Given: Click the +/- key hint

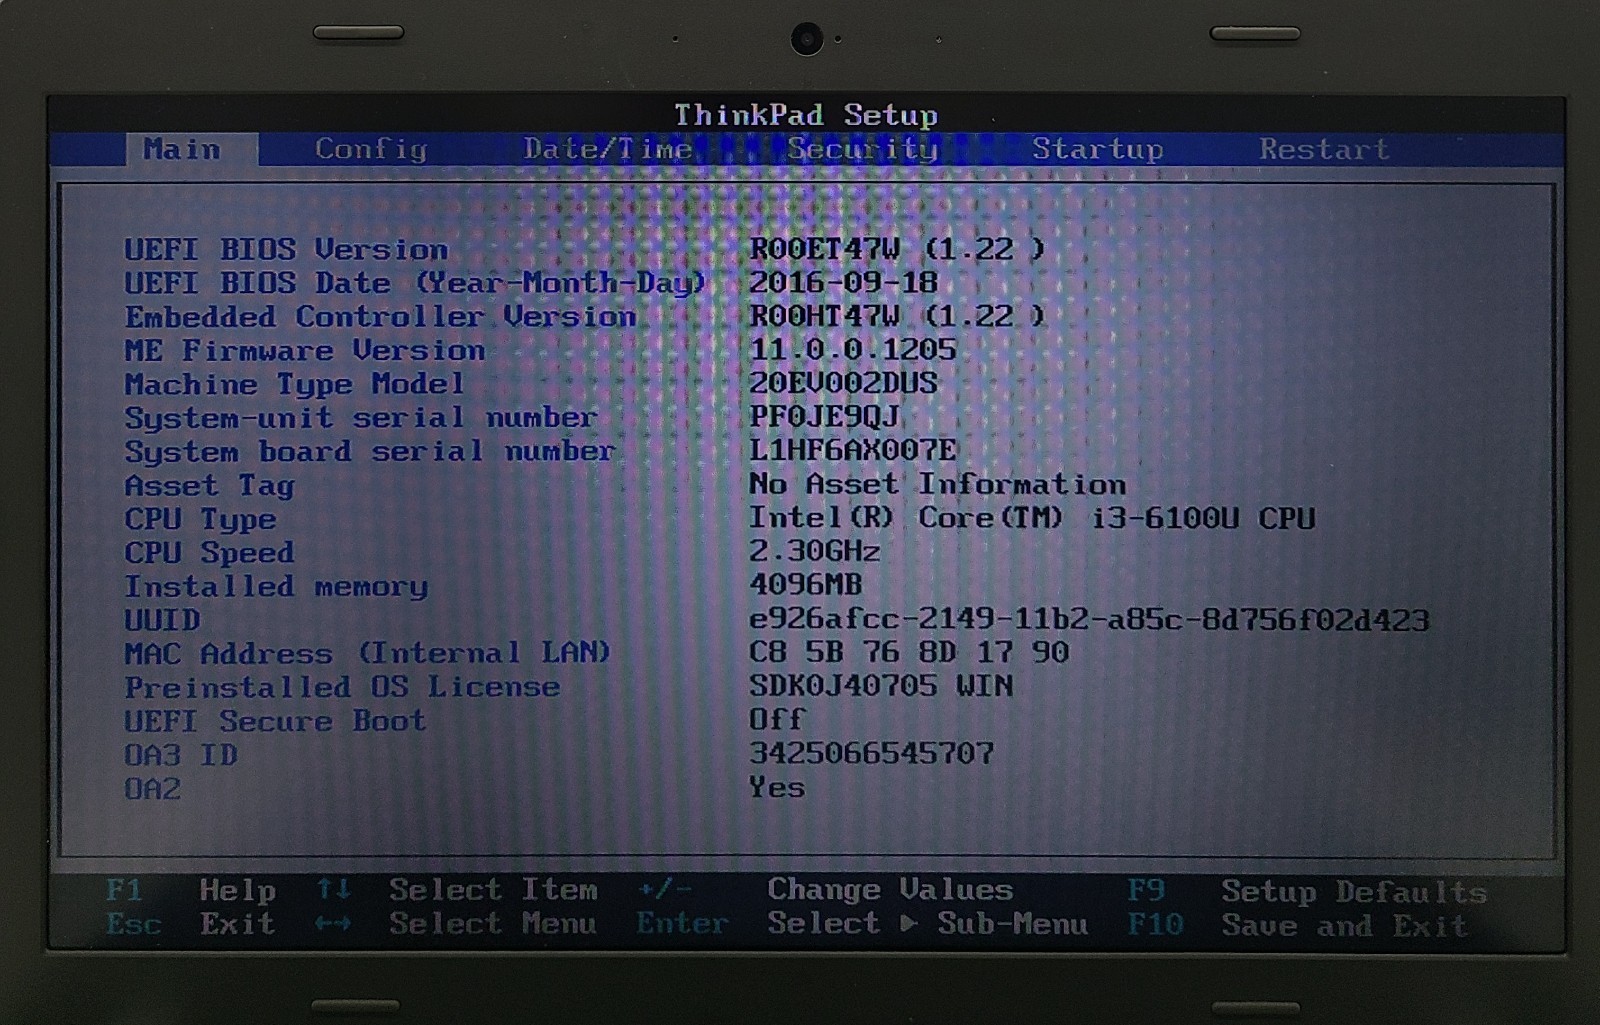Looking at the screenshot, I should click(664, 889).
